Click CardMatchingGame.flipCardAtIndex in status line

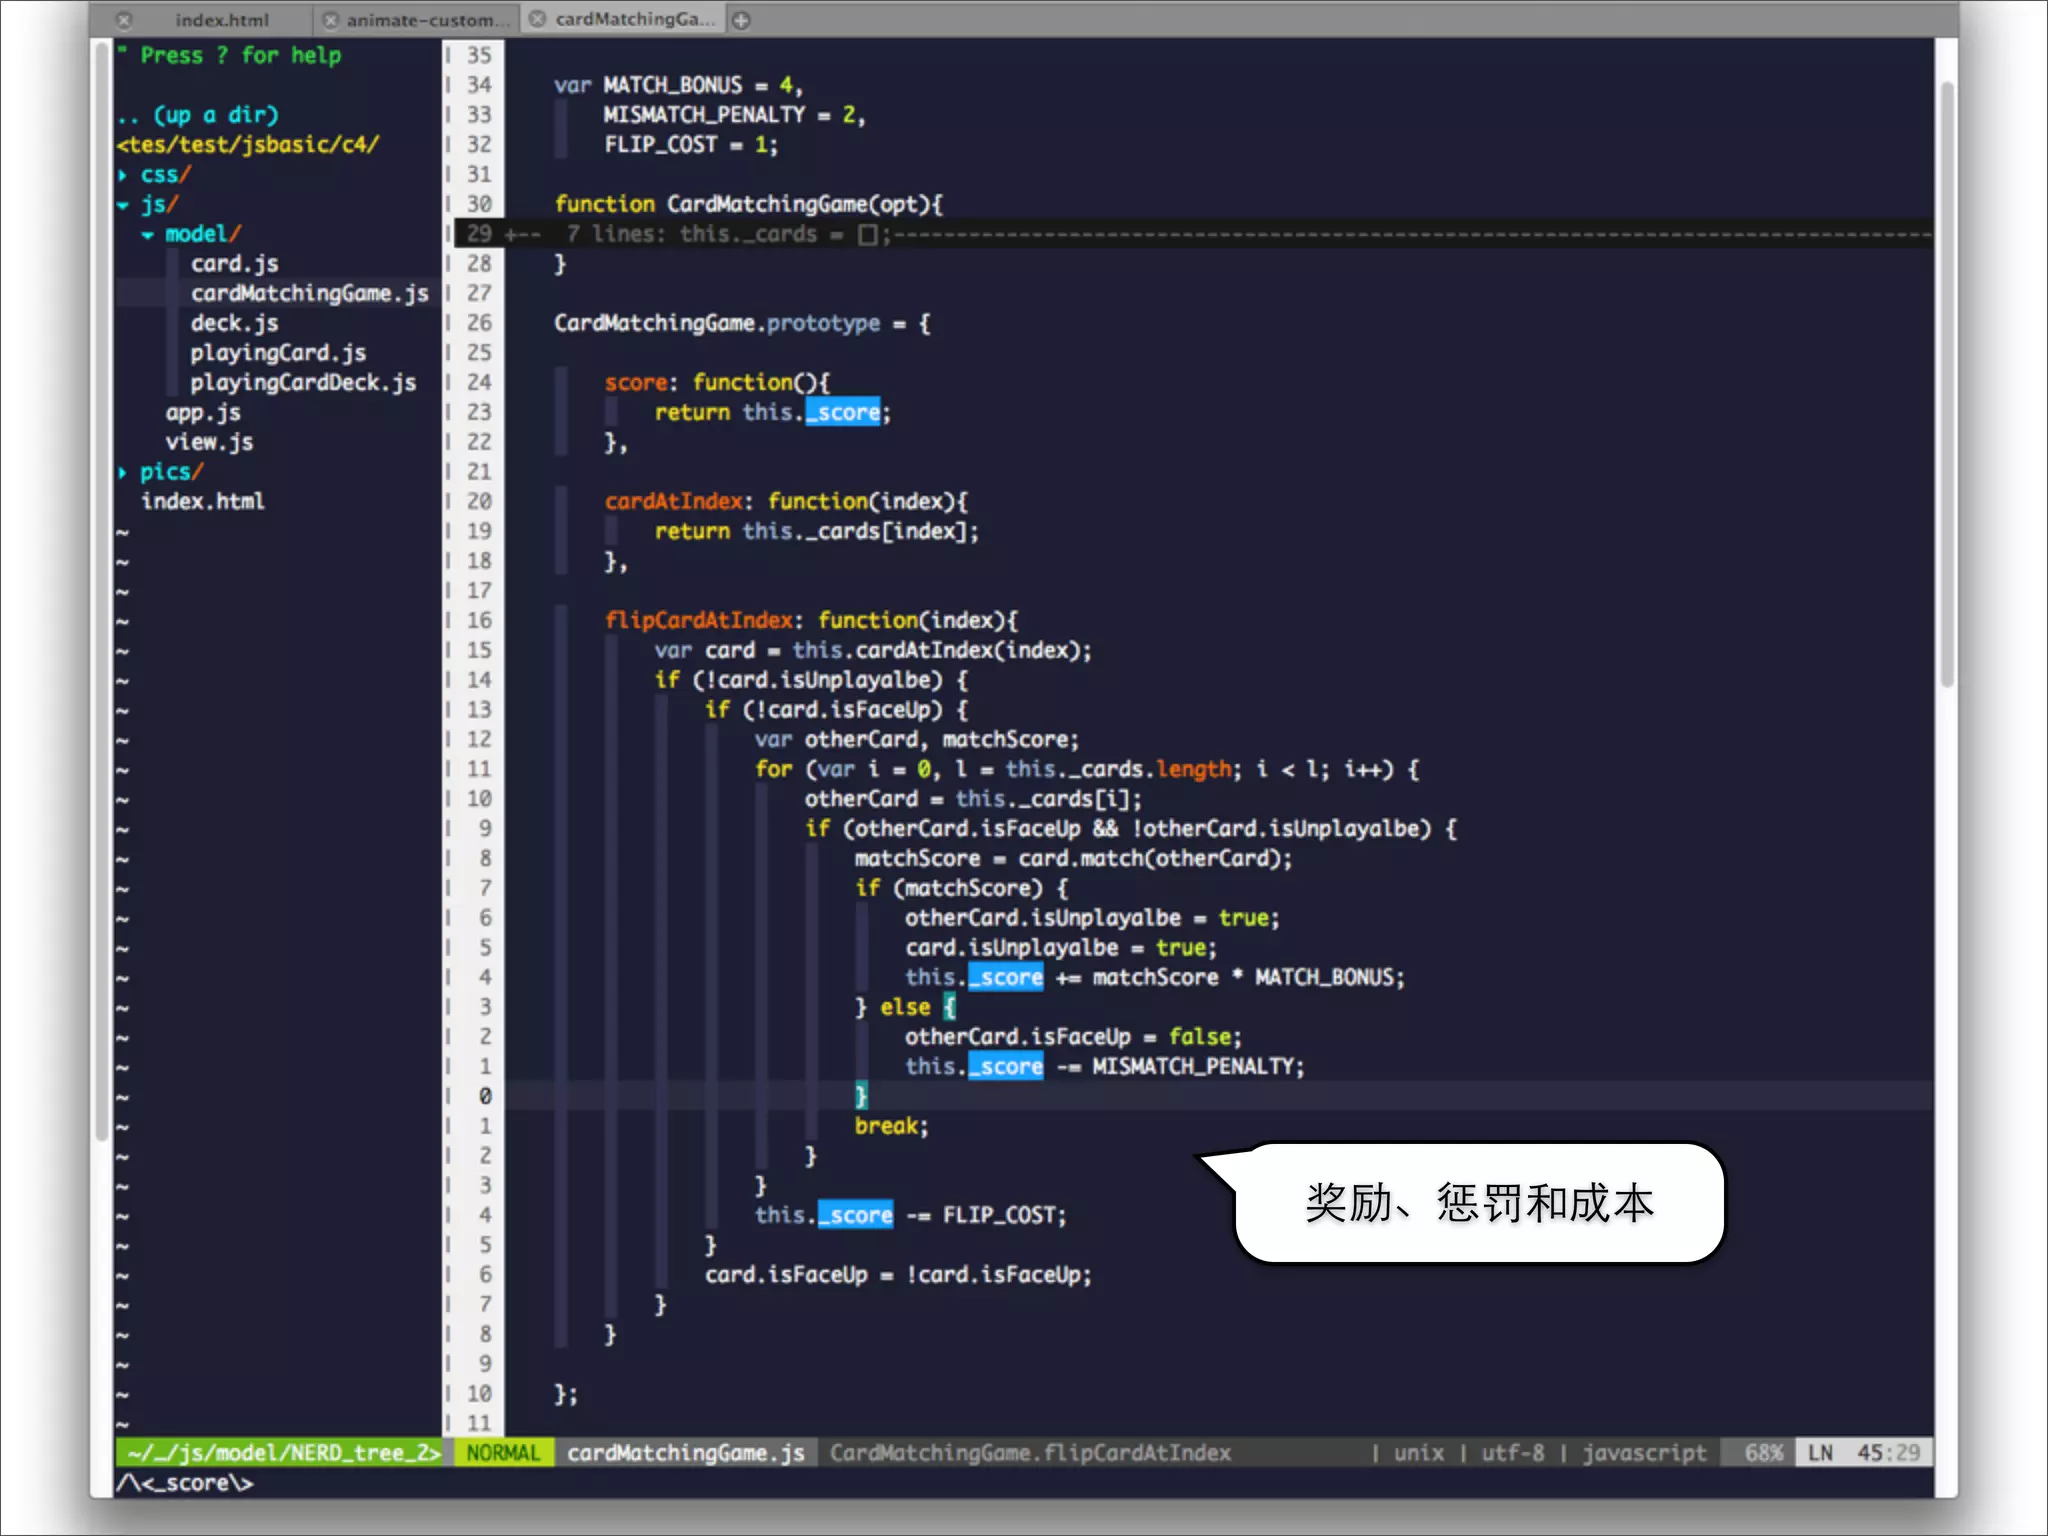[x=1030, y=1453]
